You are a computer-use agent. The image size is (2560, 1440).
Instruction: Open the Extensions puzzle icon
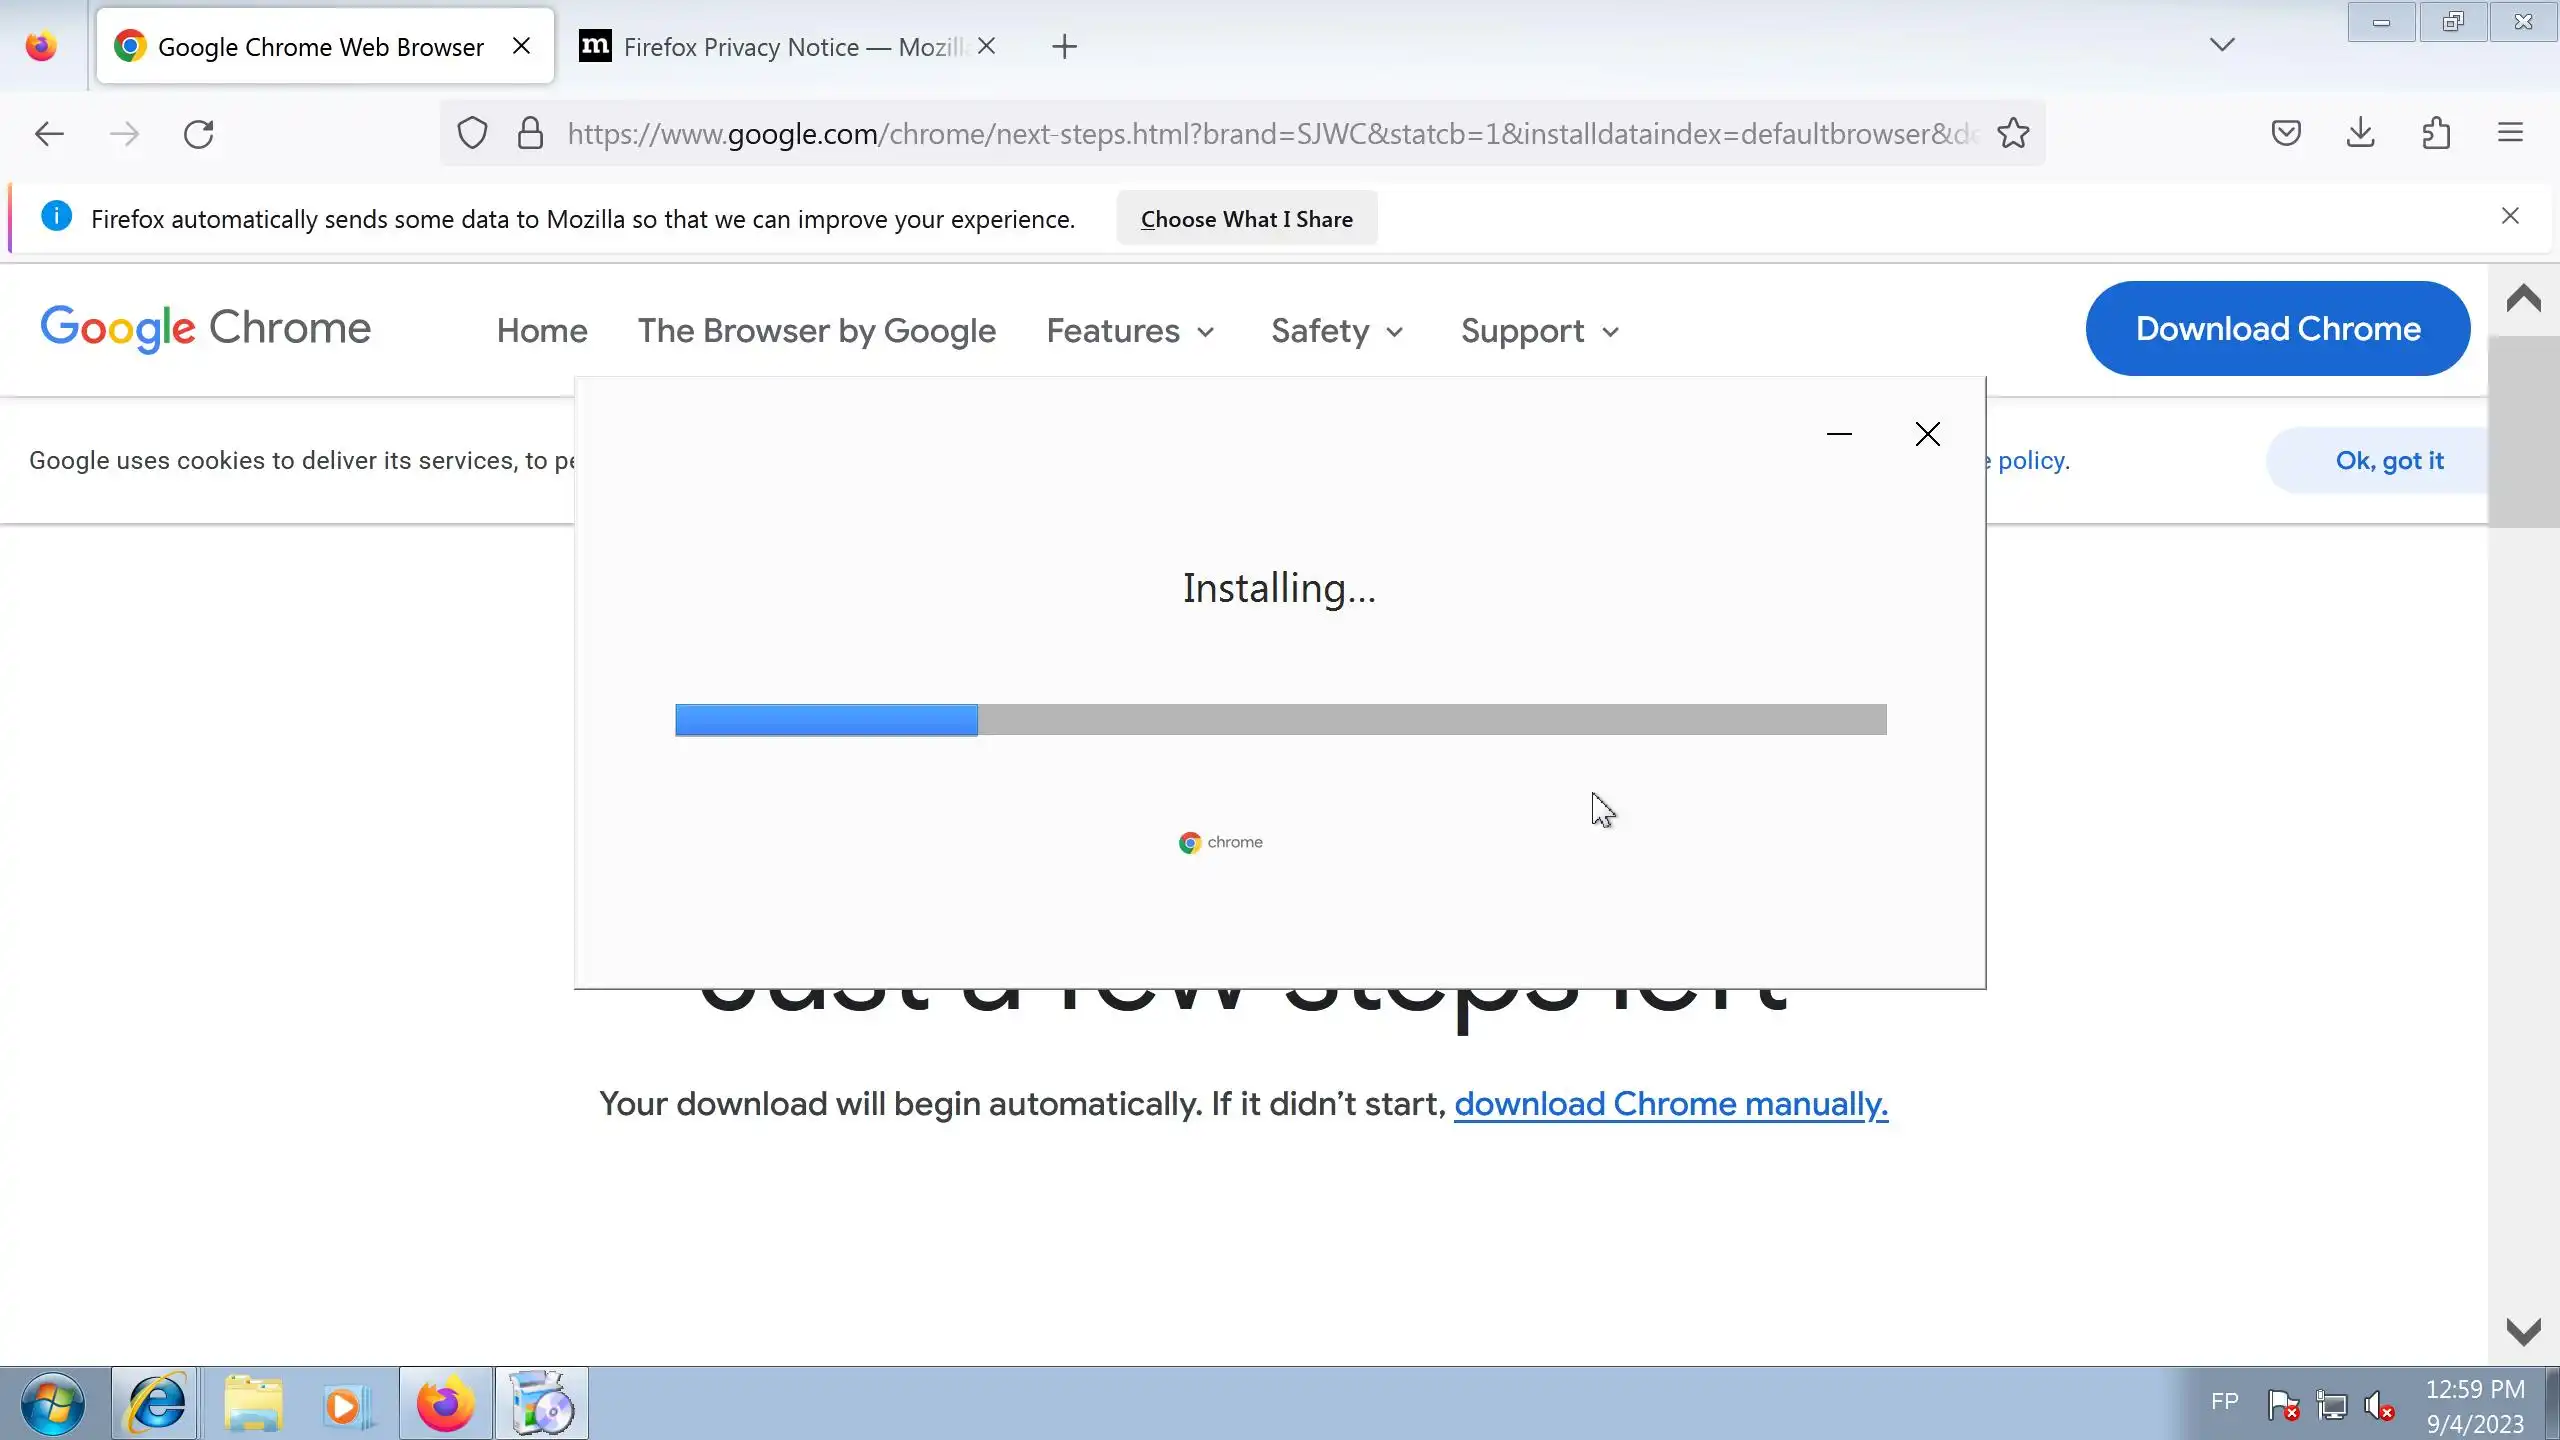(2436, 133)
